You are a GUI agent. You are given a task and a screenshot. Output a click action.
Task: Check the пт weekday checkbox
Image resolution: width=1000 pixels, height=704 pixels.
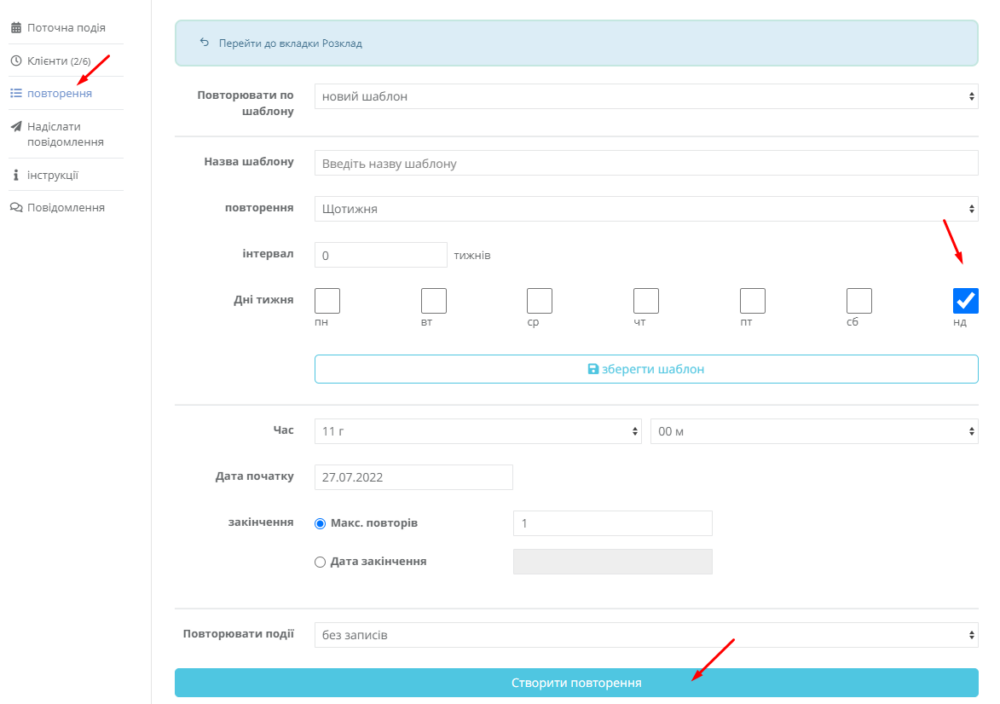click(x=753, y=300)
